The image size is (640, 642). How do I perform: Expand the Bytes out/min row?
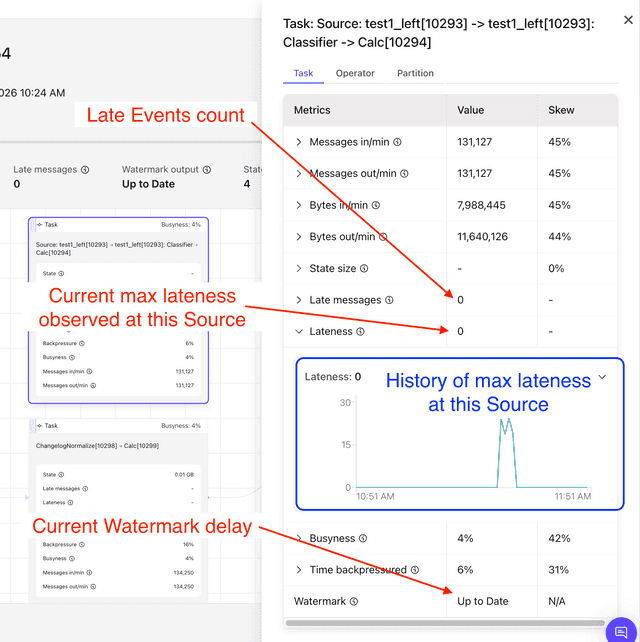tap(299, 237)
